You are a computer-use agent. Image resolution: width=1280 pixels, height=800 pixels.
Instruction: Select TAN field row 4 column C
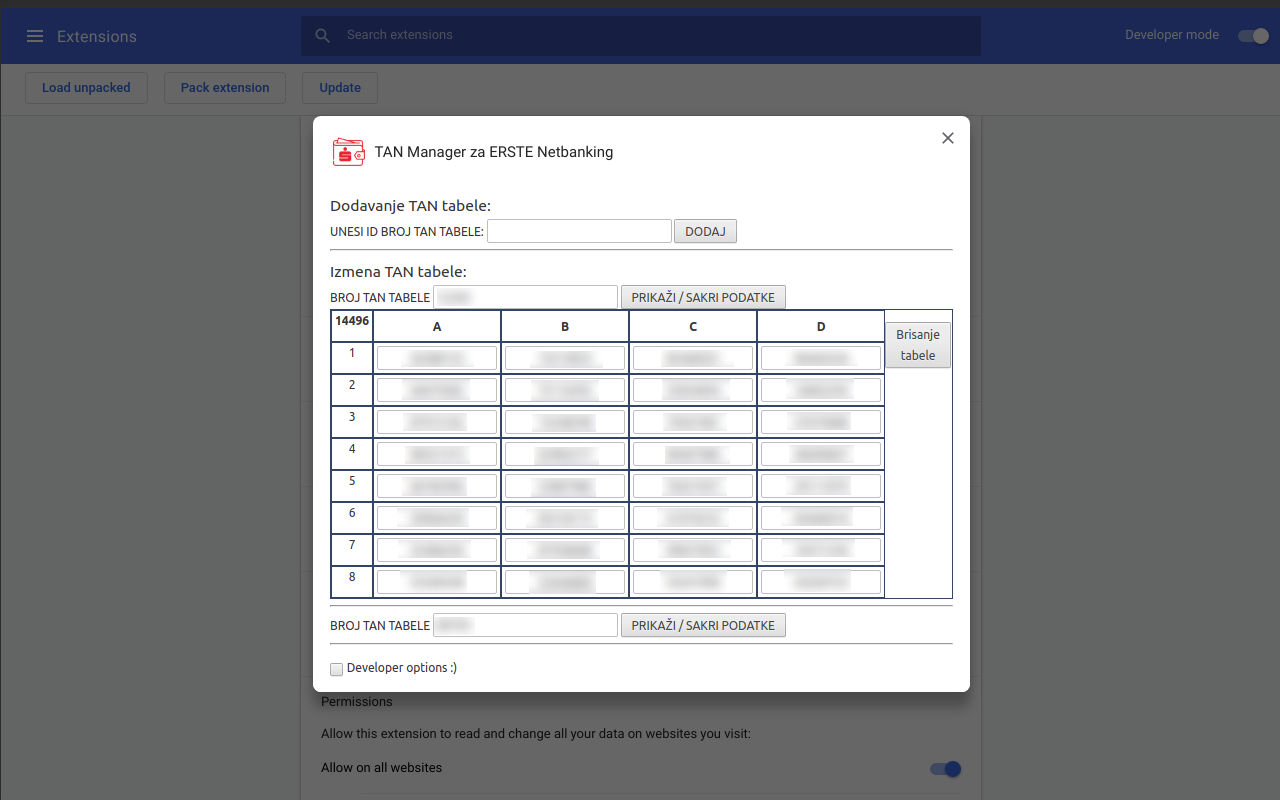pos(693,454)
